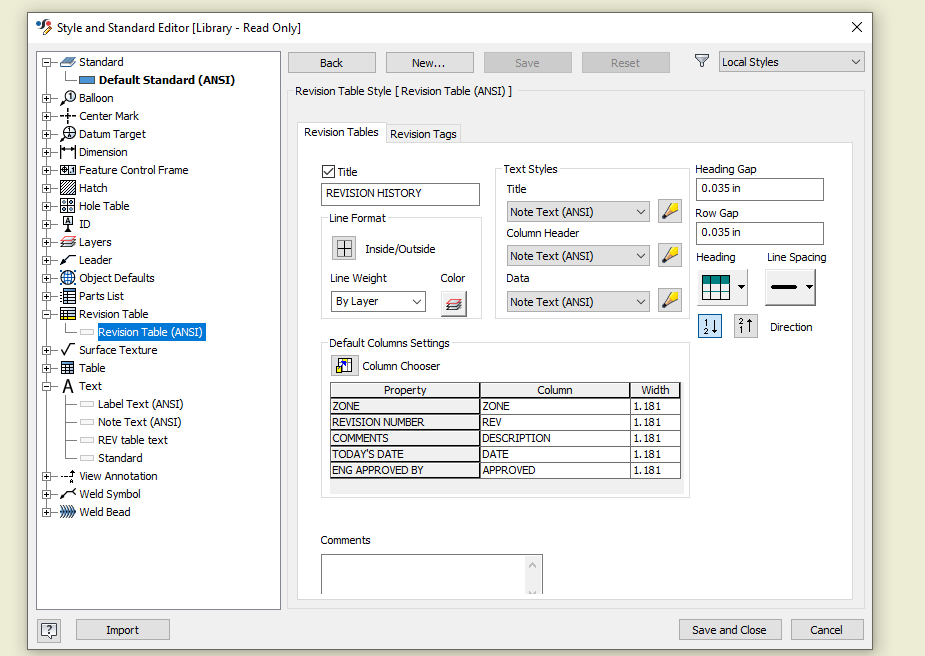Open the line format Color swatch picker
Viewport: 925px width, 656px height.
point(453,303)
